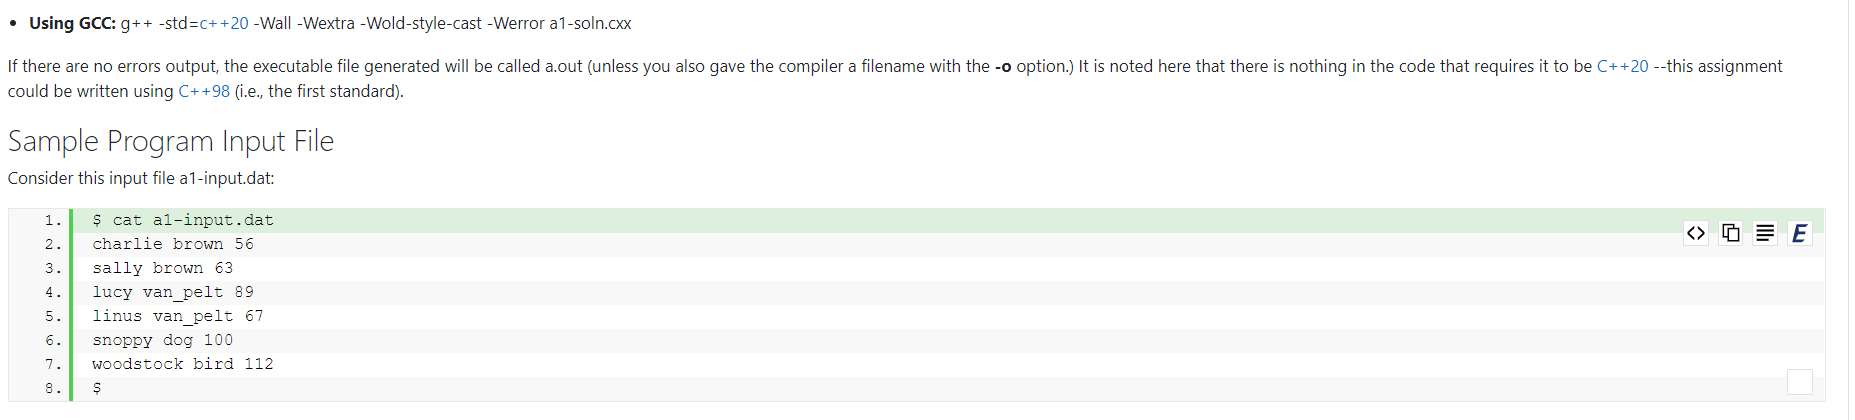Click the bold "Using GCC:" label
This screenshot has width=1855, height=420.
coord(72,23)
